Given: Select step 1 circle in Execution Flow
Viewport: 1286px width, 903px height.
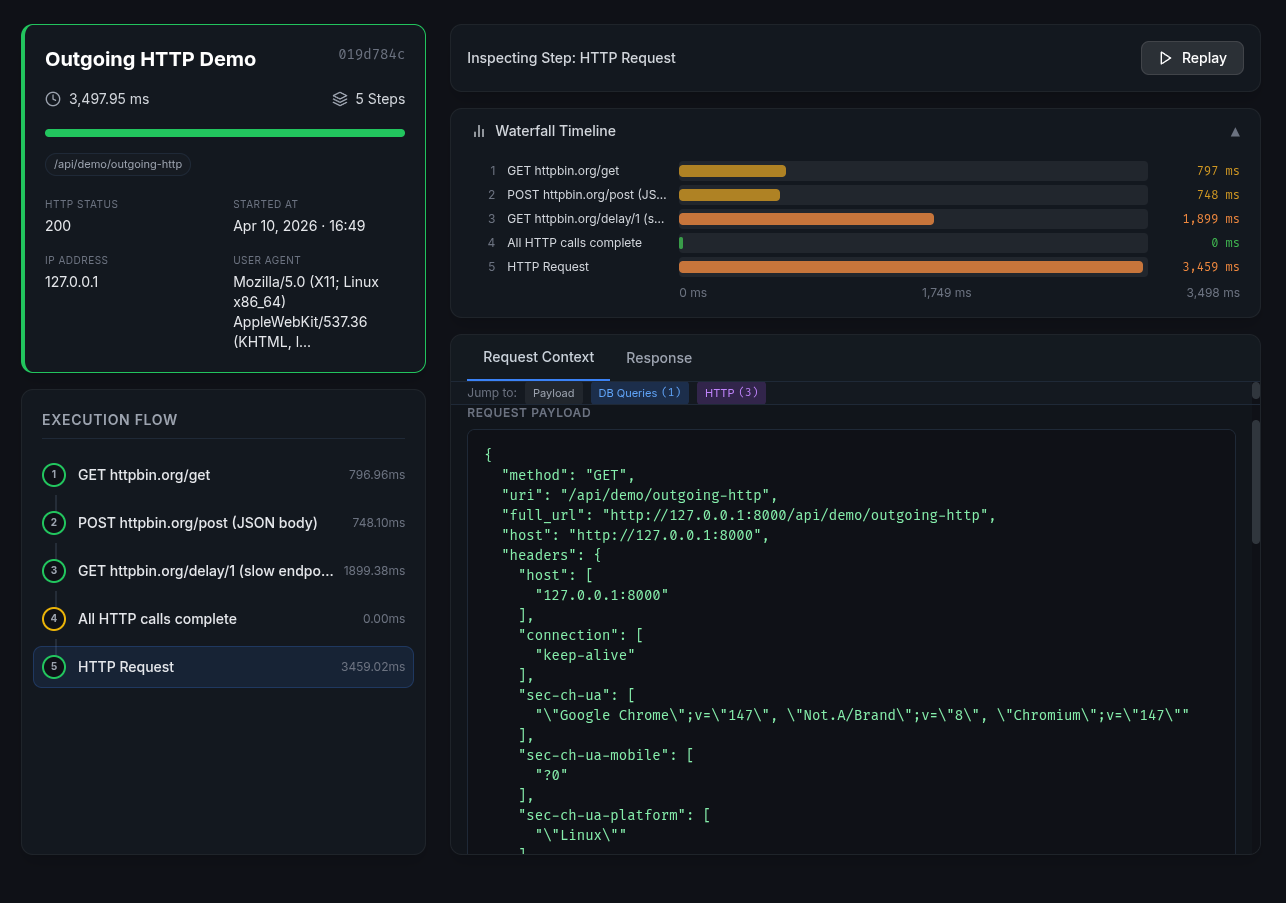Looking at the screenshot, I should coord(54,475).
